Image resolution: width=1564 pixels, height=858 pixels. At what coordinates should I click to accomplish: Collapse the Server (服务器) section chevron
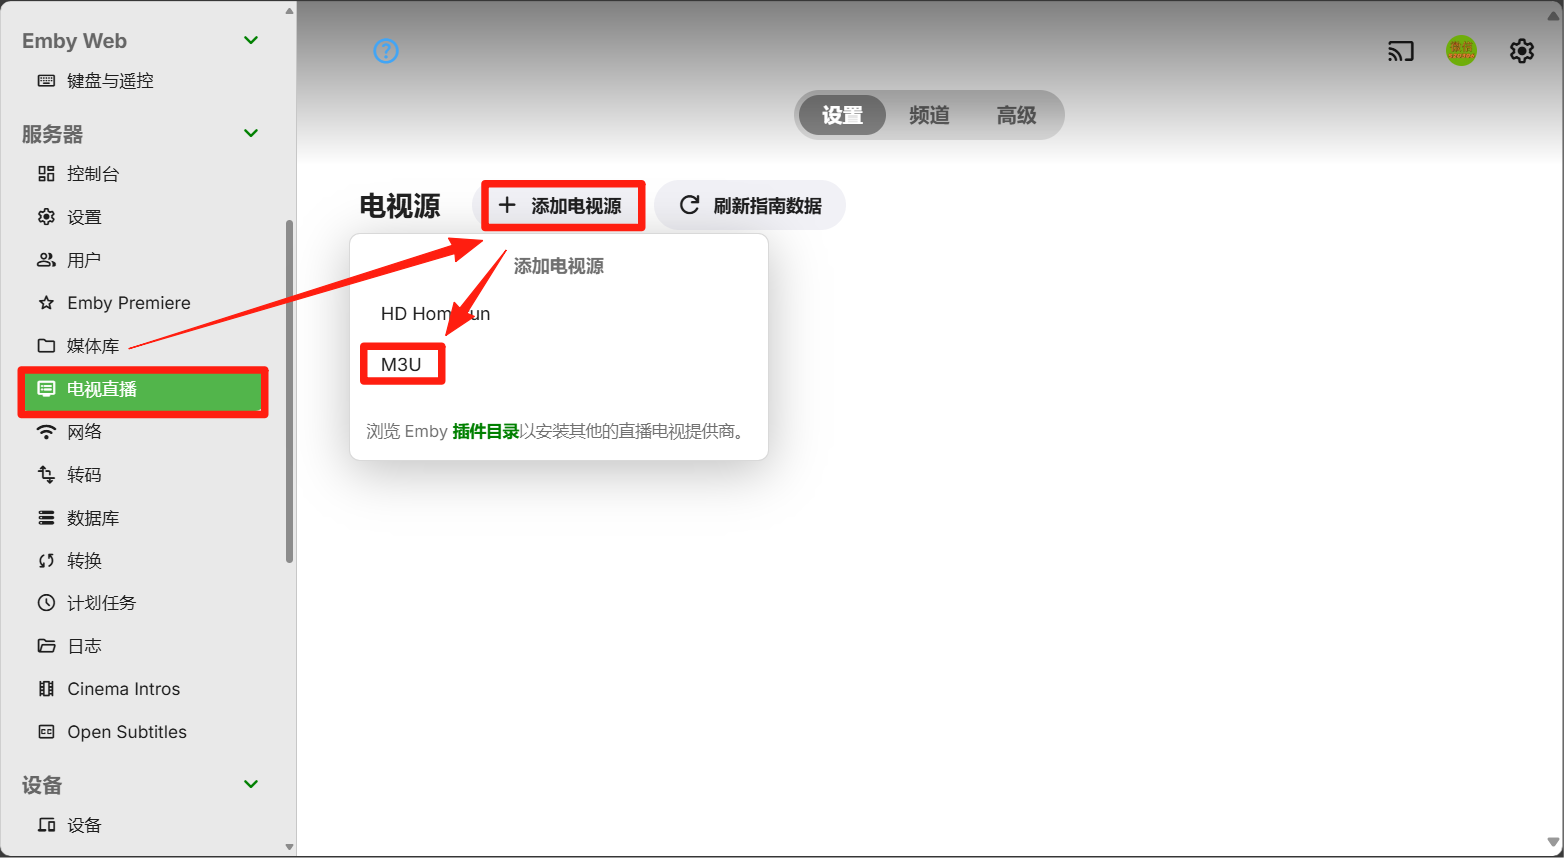251,134
